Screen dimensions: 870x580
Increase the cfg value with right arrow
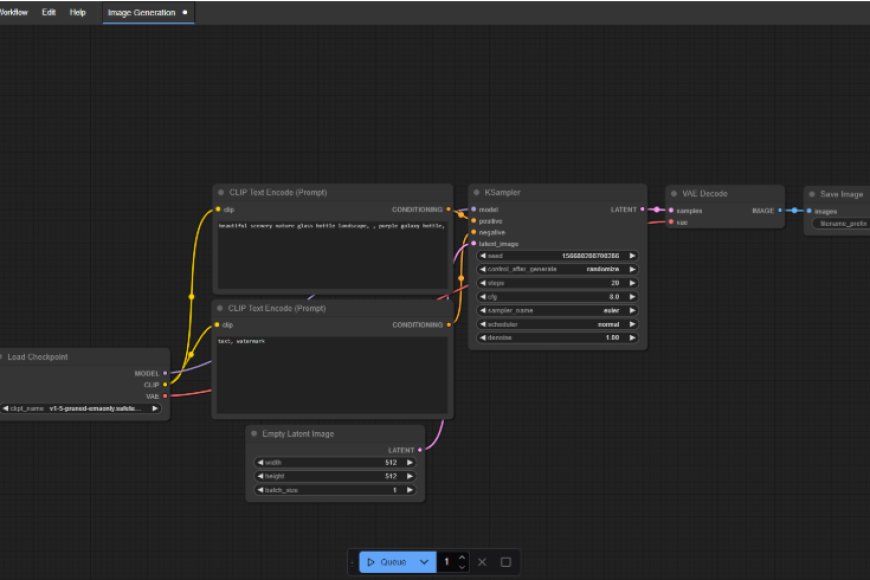pyautogui.click(x=632, y=297)
